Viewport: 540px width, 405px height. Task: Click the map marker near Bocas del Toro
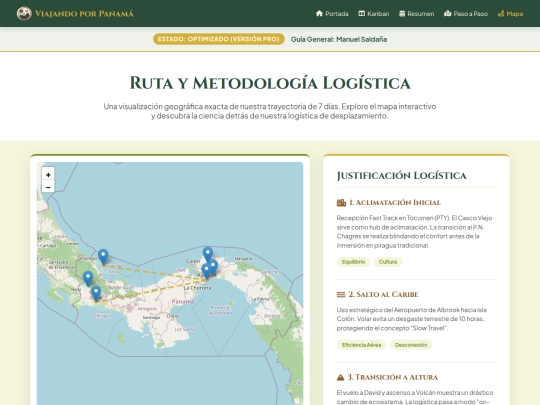(103, 257)
